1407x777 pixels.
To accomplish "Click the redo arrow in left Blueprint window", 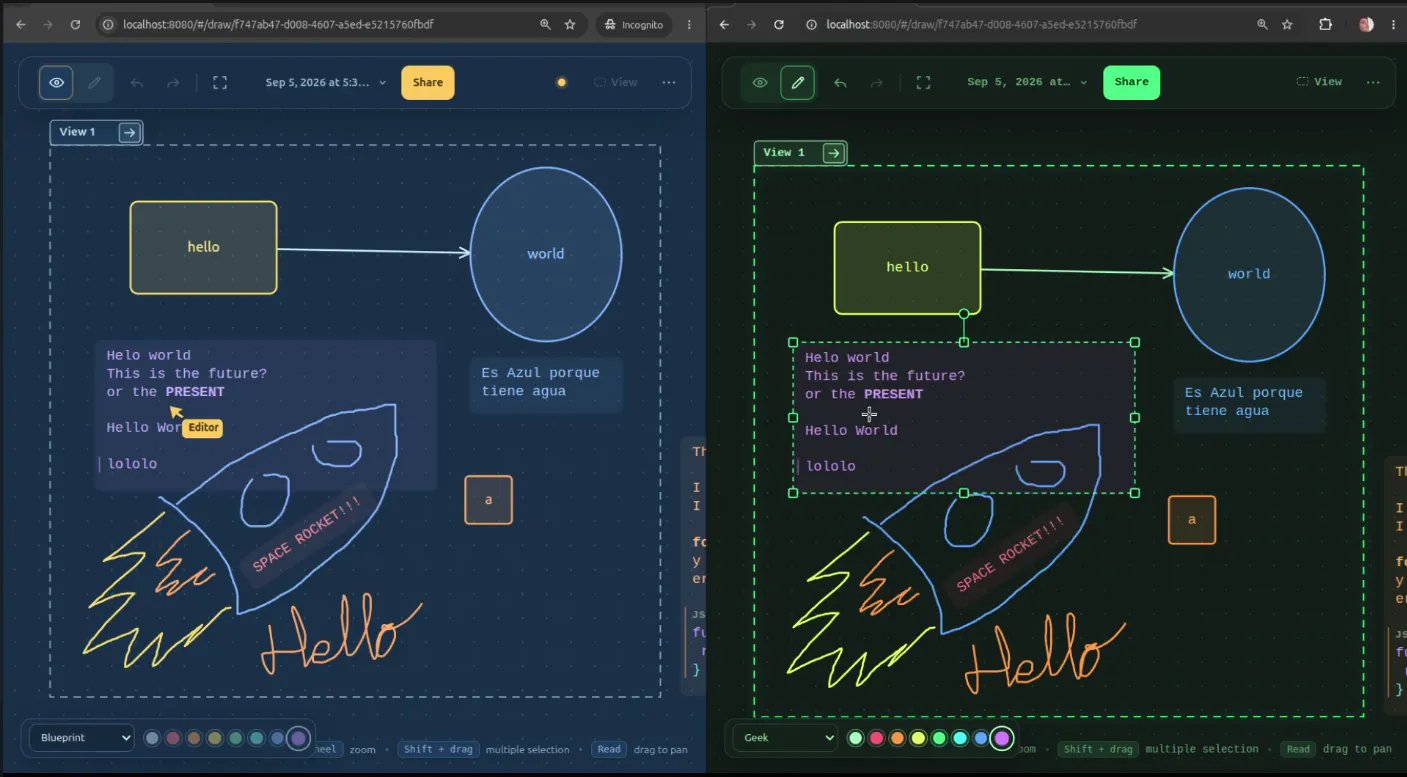I will coord(173,83).
